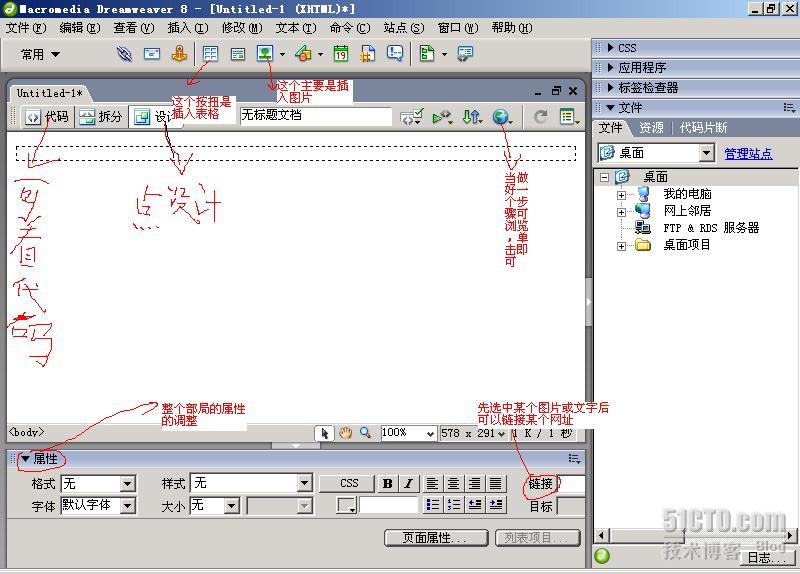800x574 pixels.
Task: Open the 100% zoom level dropdown
Action: [x=430, y=434]
